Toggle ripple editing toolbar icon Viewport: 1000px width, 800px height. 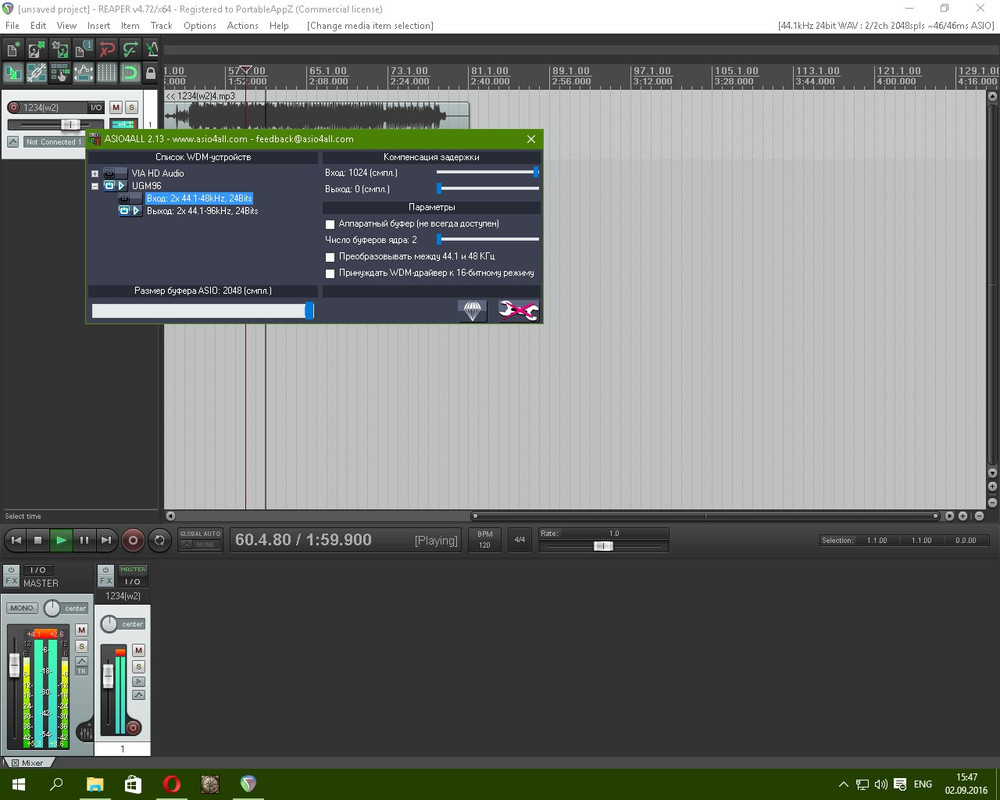pyautogui.click(x=59, y=73)
